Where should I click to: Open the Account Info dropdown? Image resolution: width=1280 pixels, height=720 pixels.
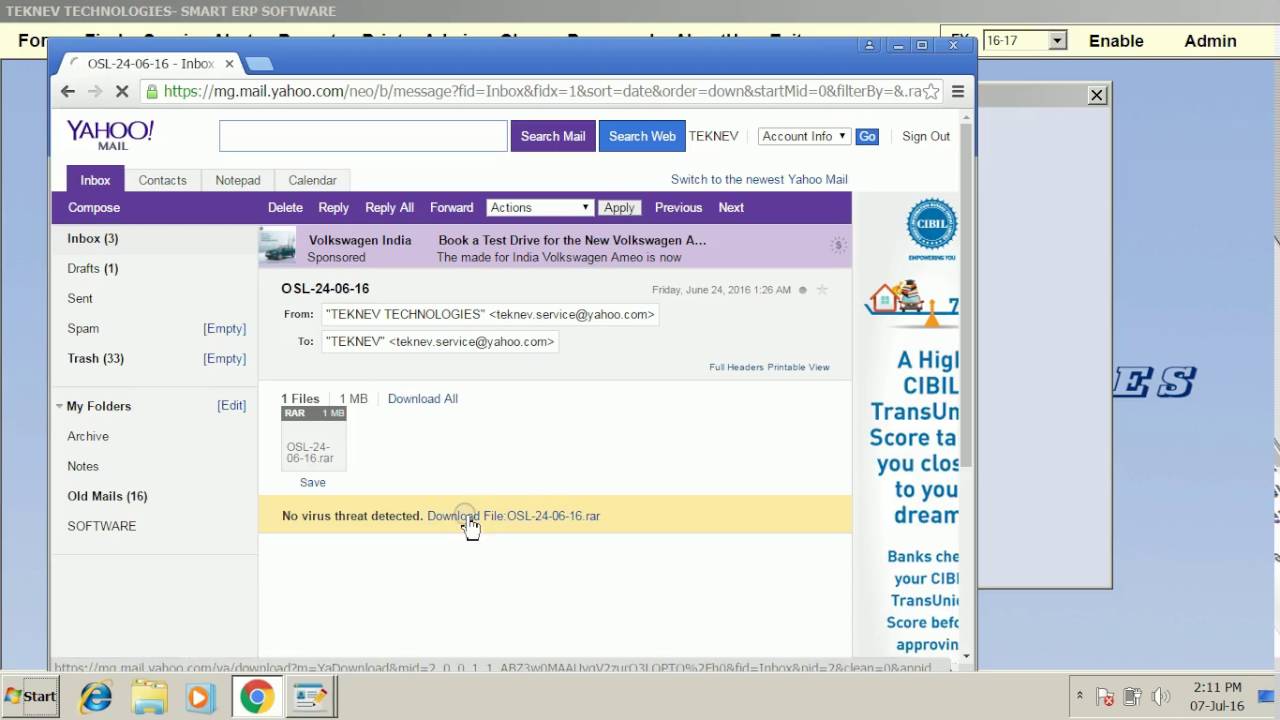point(804,136)
